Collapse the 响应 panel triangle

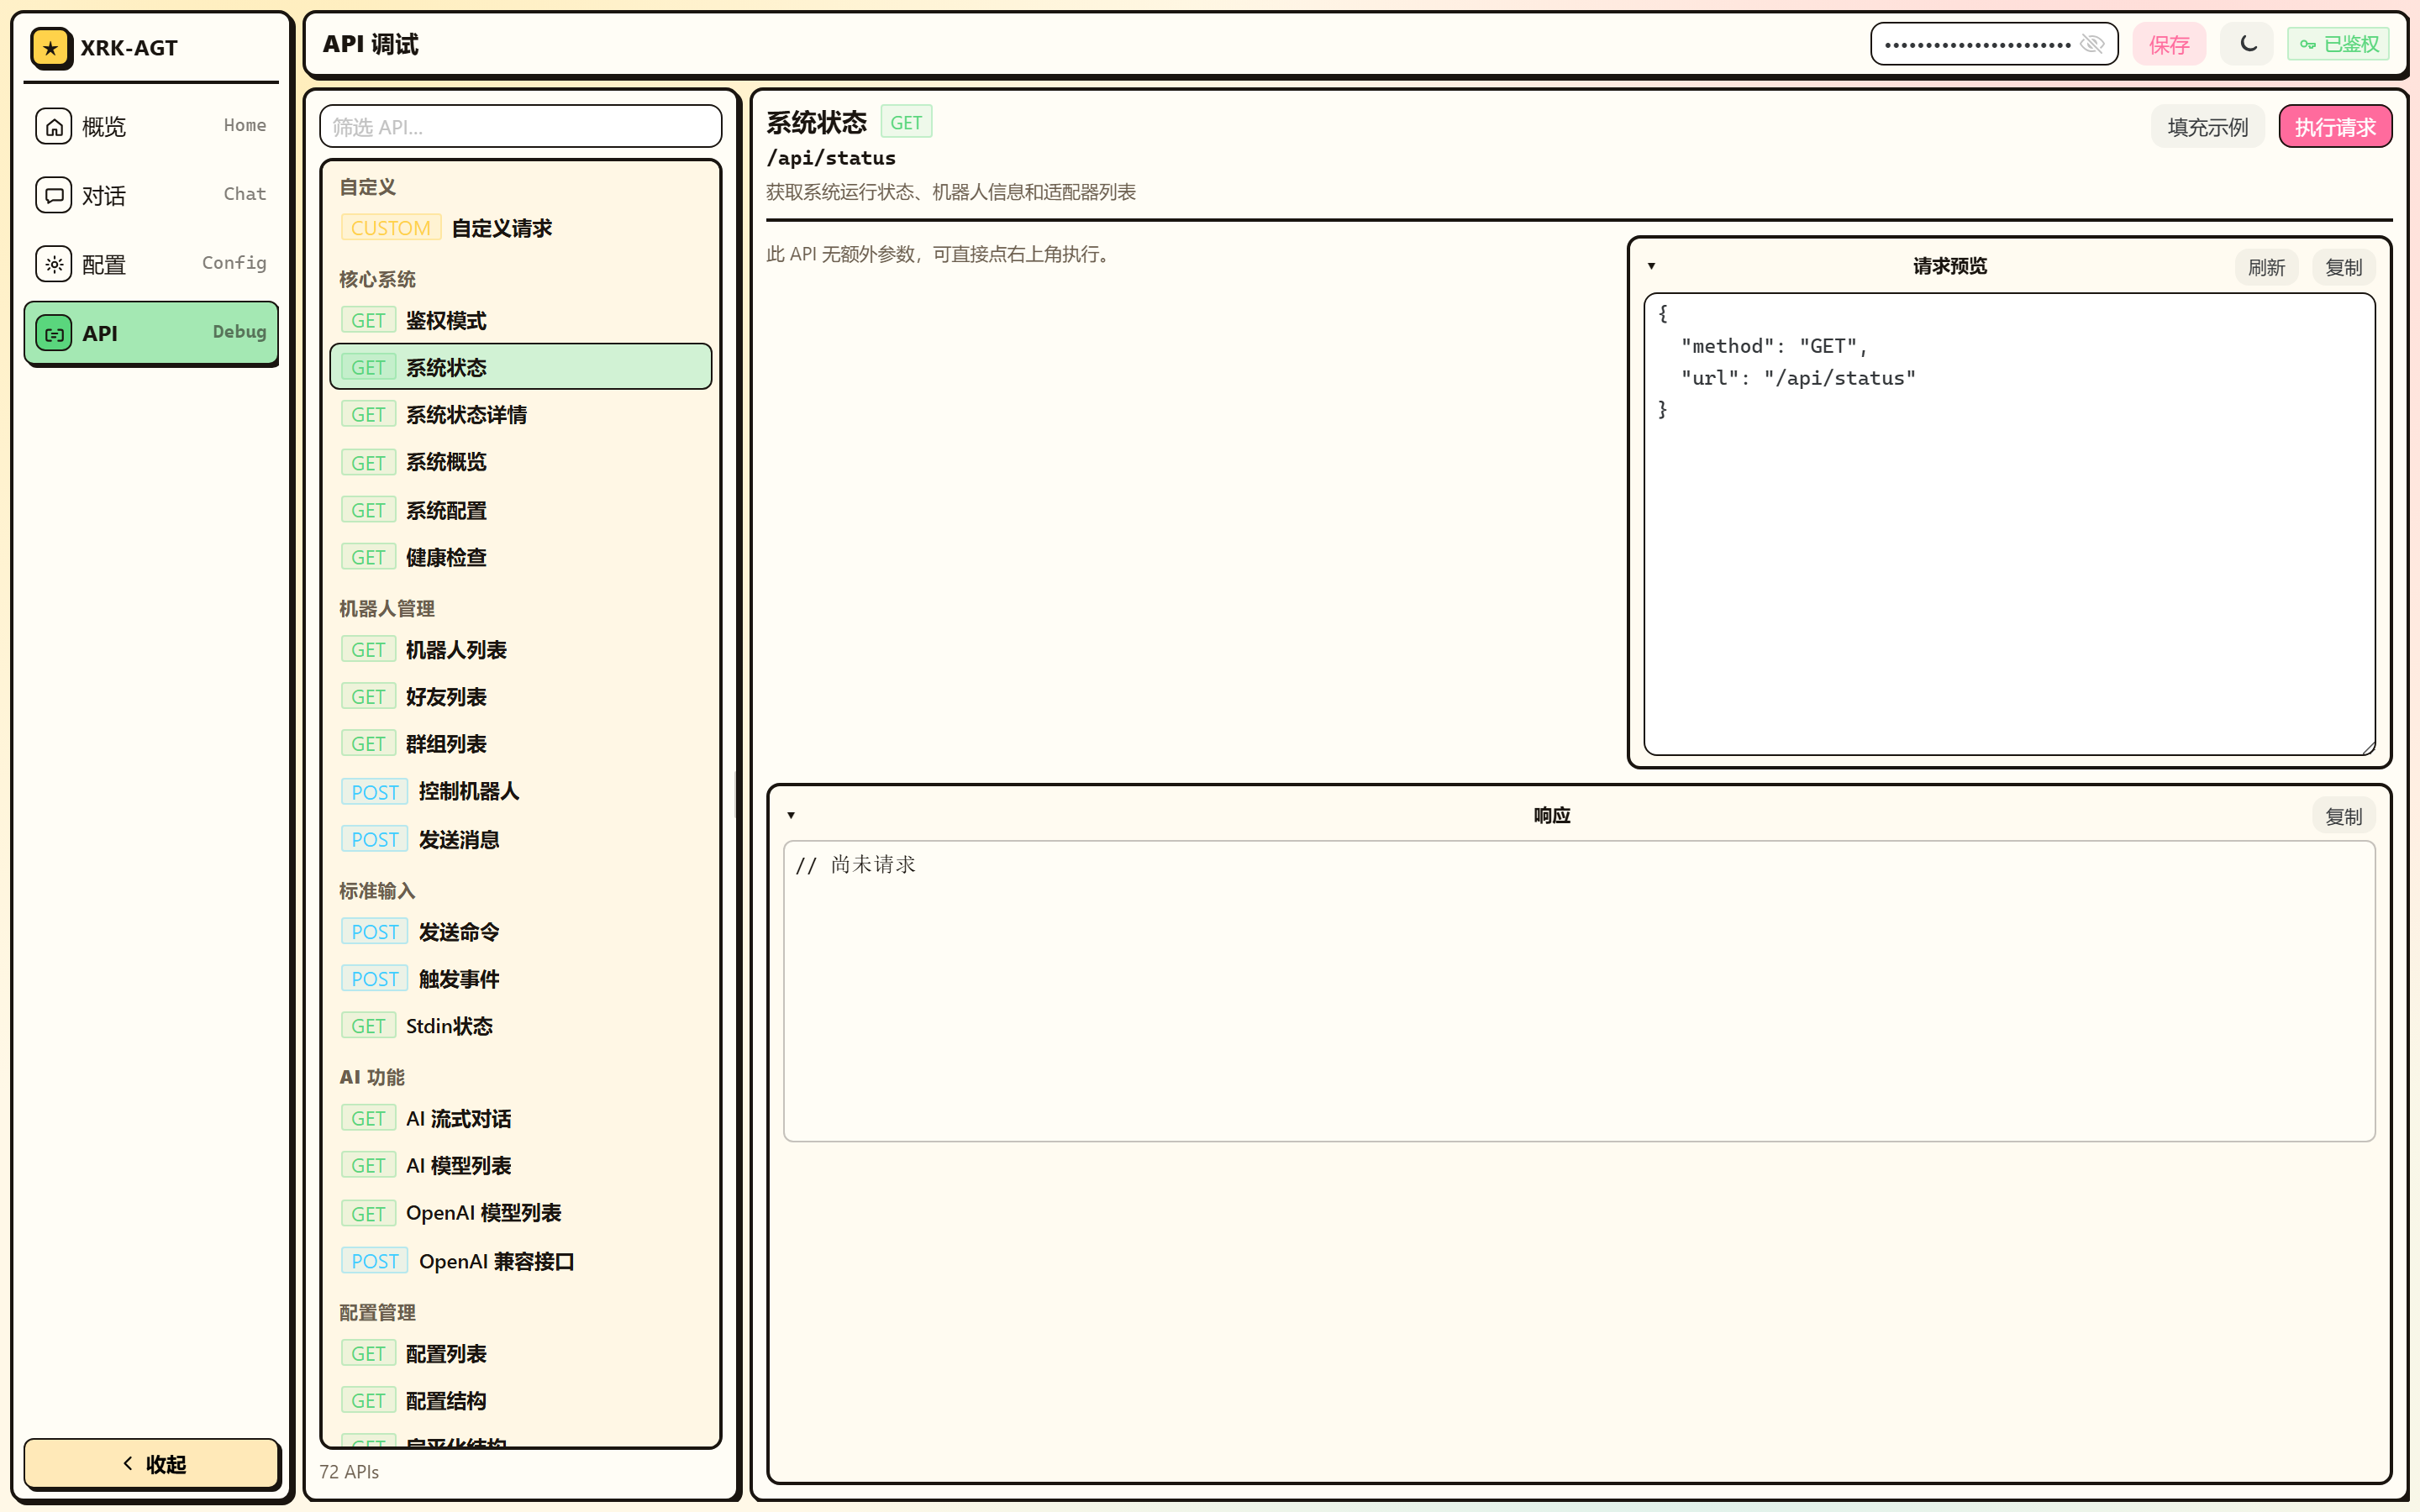pyautogui.click(x=791, y=815)
